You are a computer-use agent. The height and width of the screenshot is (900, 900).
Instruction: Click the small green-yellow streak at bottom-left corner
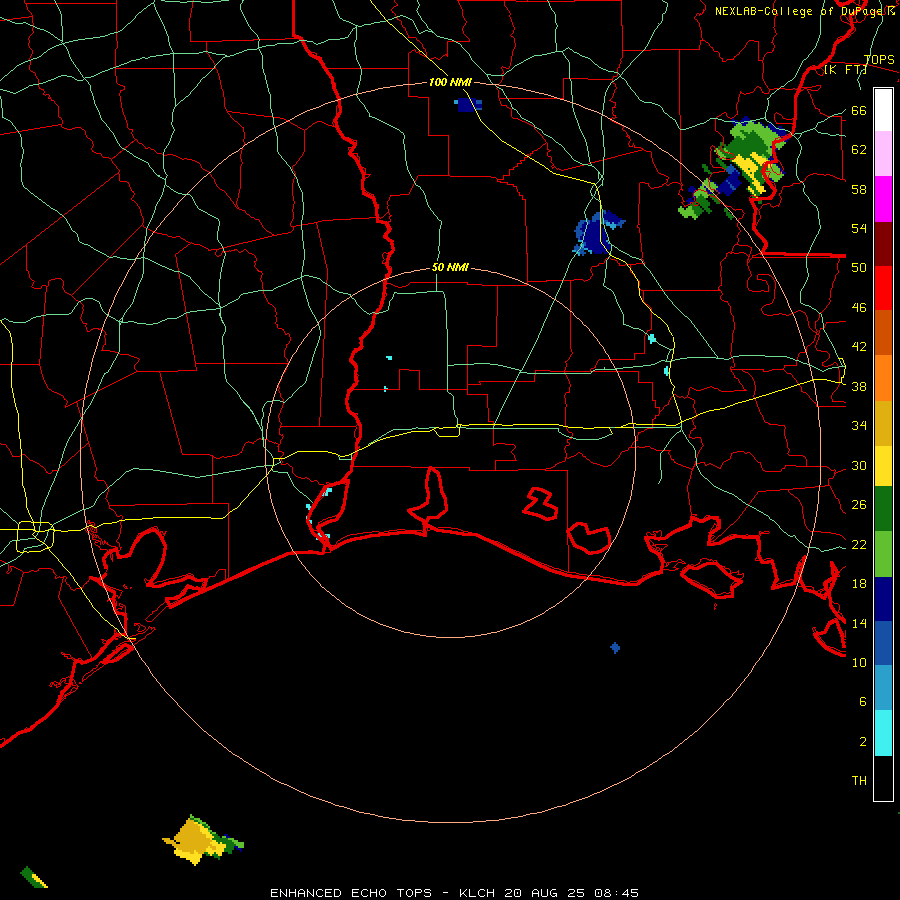click(x=34, y=878)
